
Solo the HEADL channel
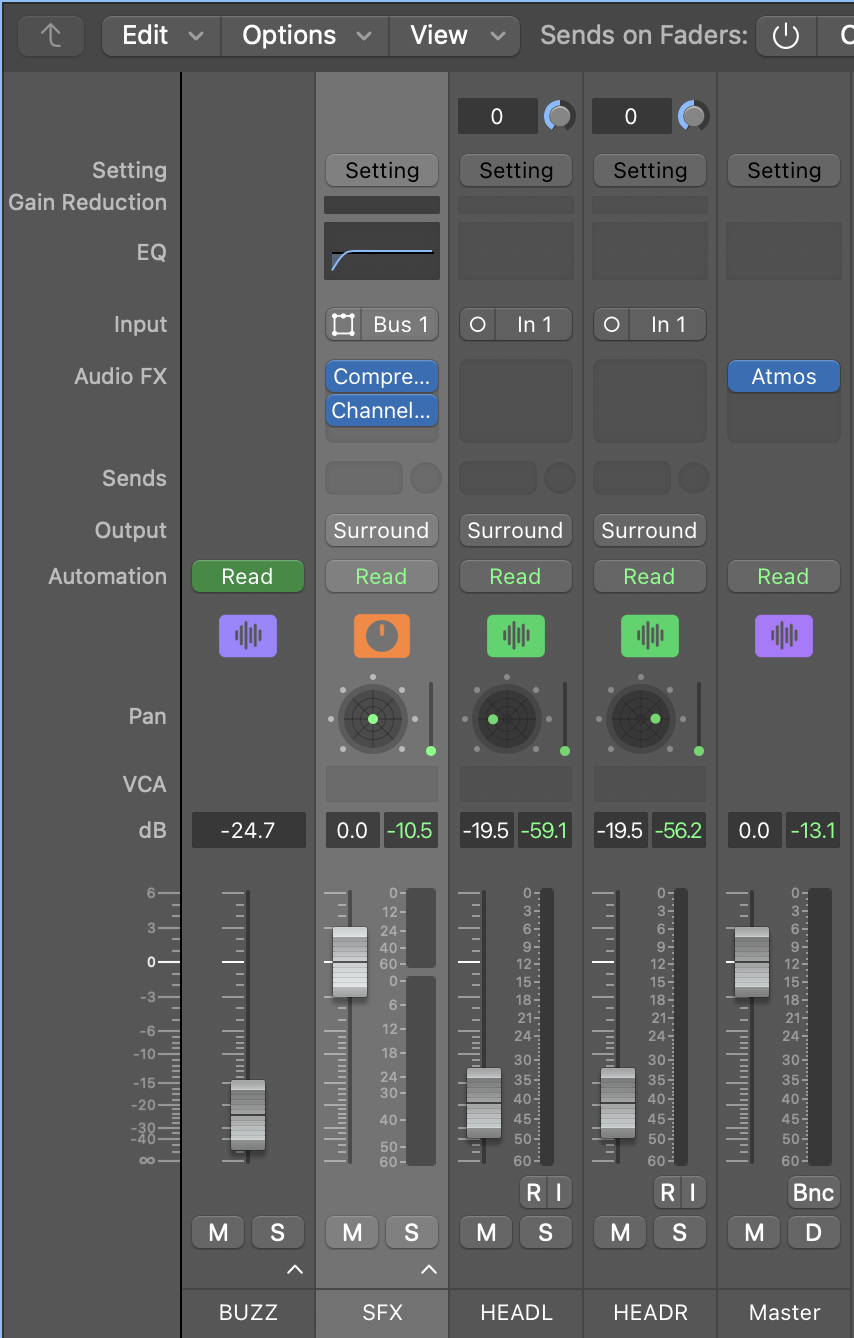(x=546, y=1233)
